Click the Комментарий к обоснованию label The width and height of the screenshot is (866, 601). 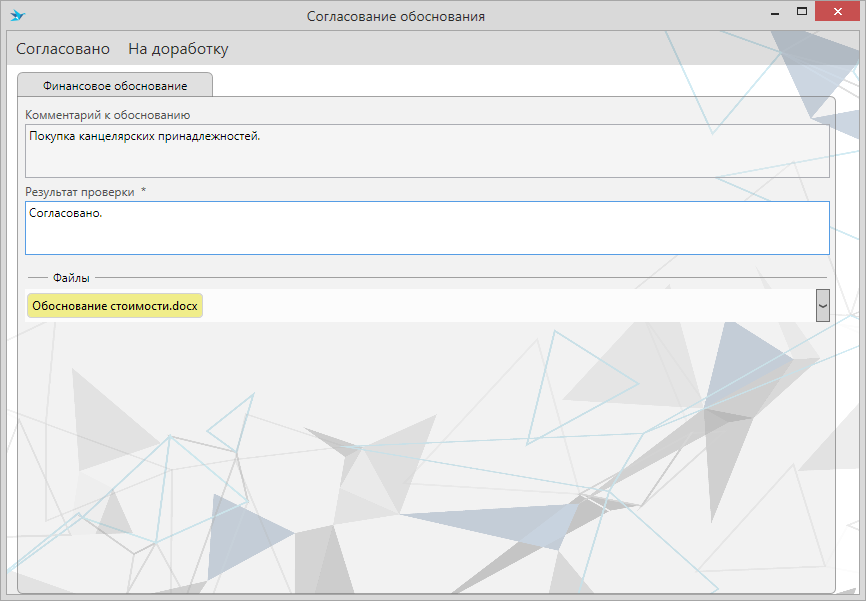[107, 115]
